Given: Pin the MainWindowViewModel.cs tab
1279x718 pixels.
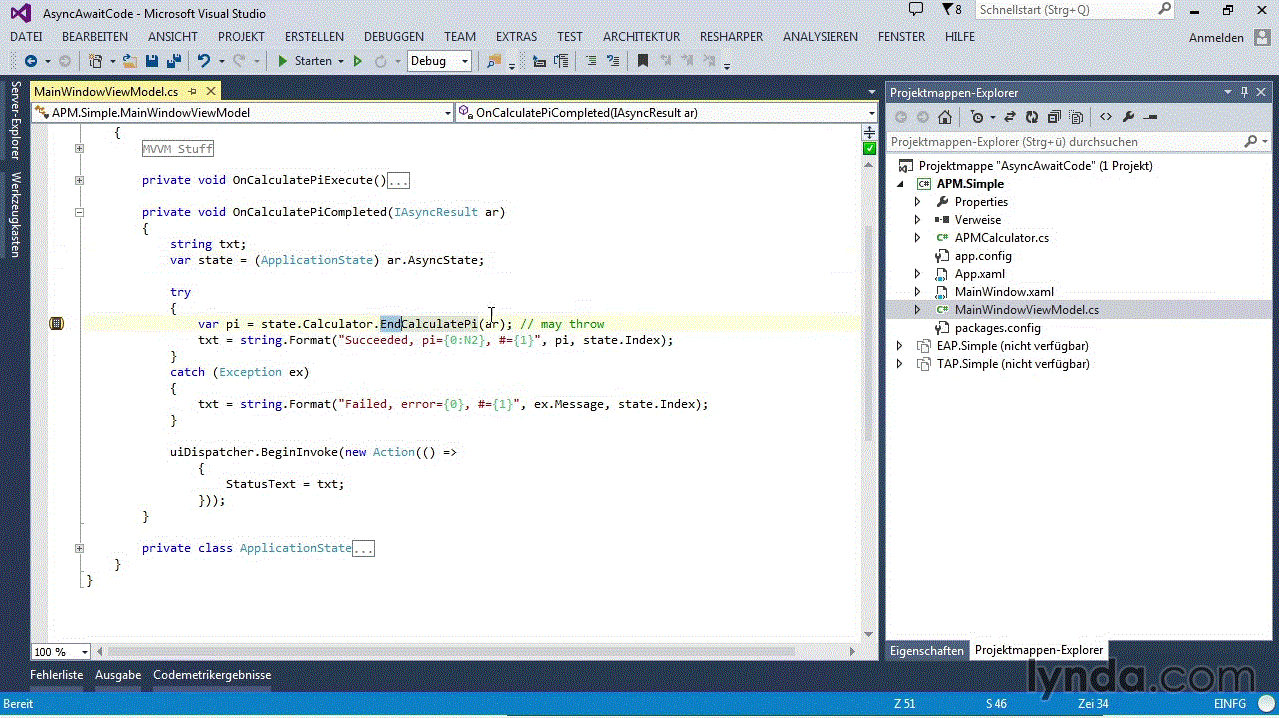Looking at the screenshot, I should click(x=192, y=91).
